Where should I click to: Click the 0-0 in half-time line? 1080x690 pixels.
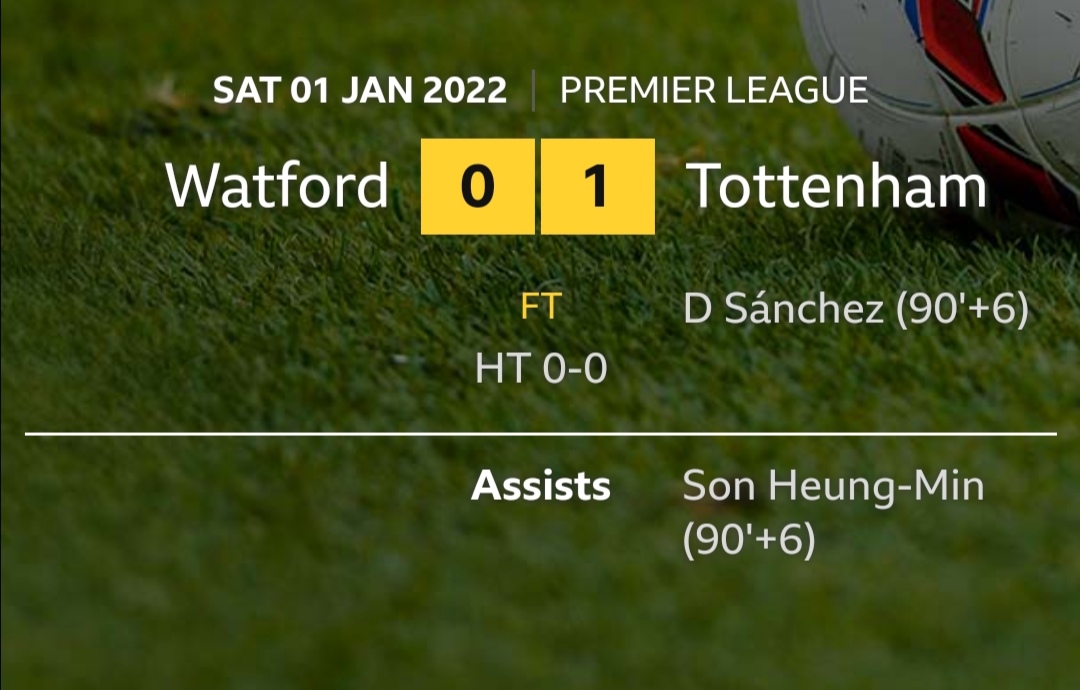pos(575,368)
